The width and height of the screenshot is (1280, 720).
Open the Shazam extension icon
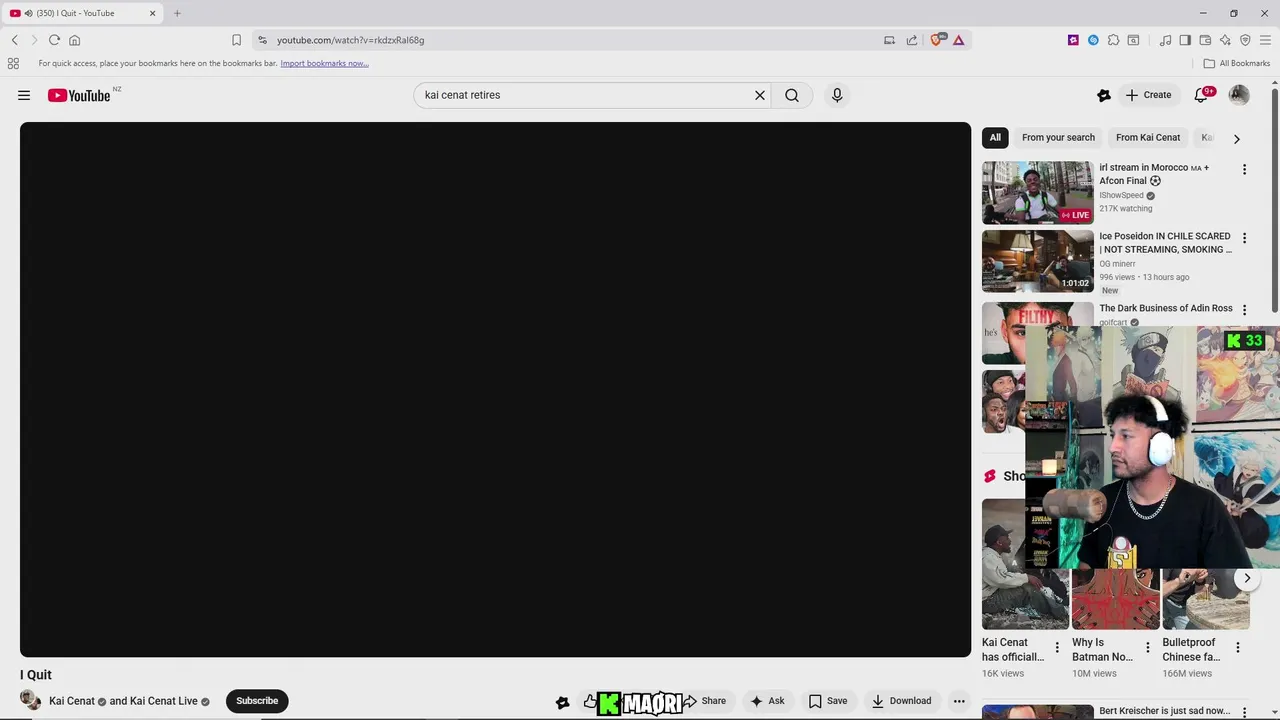pos(1093,40)
